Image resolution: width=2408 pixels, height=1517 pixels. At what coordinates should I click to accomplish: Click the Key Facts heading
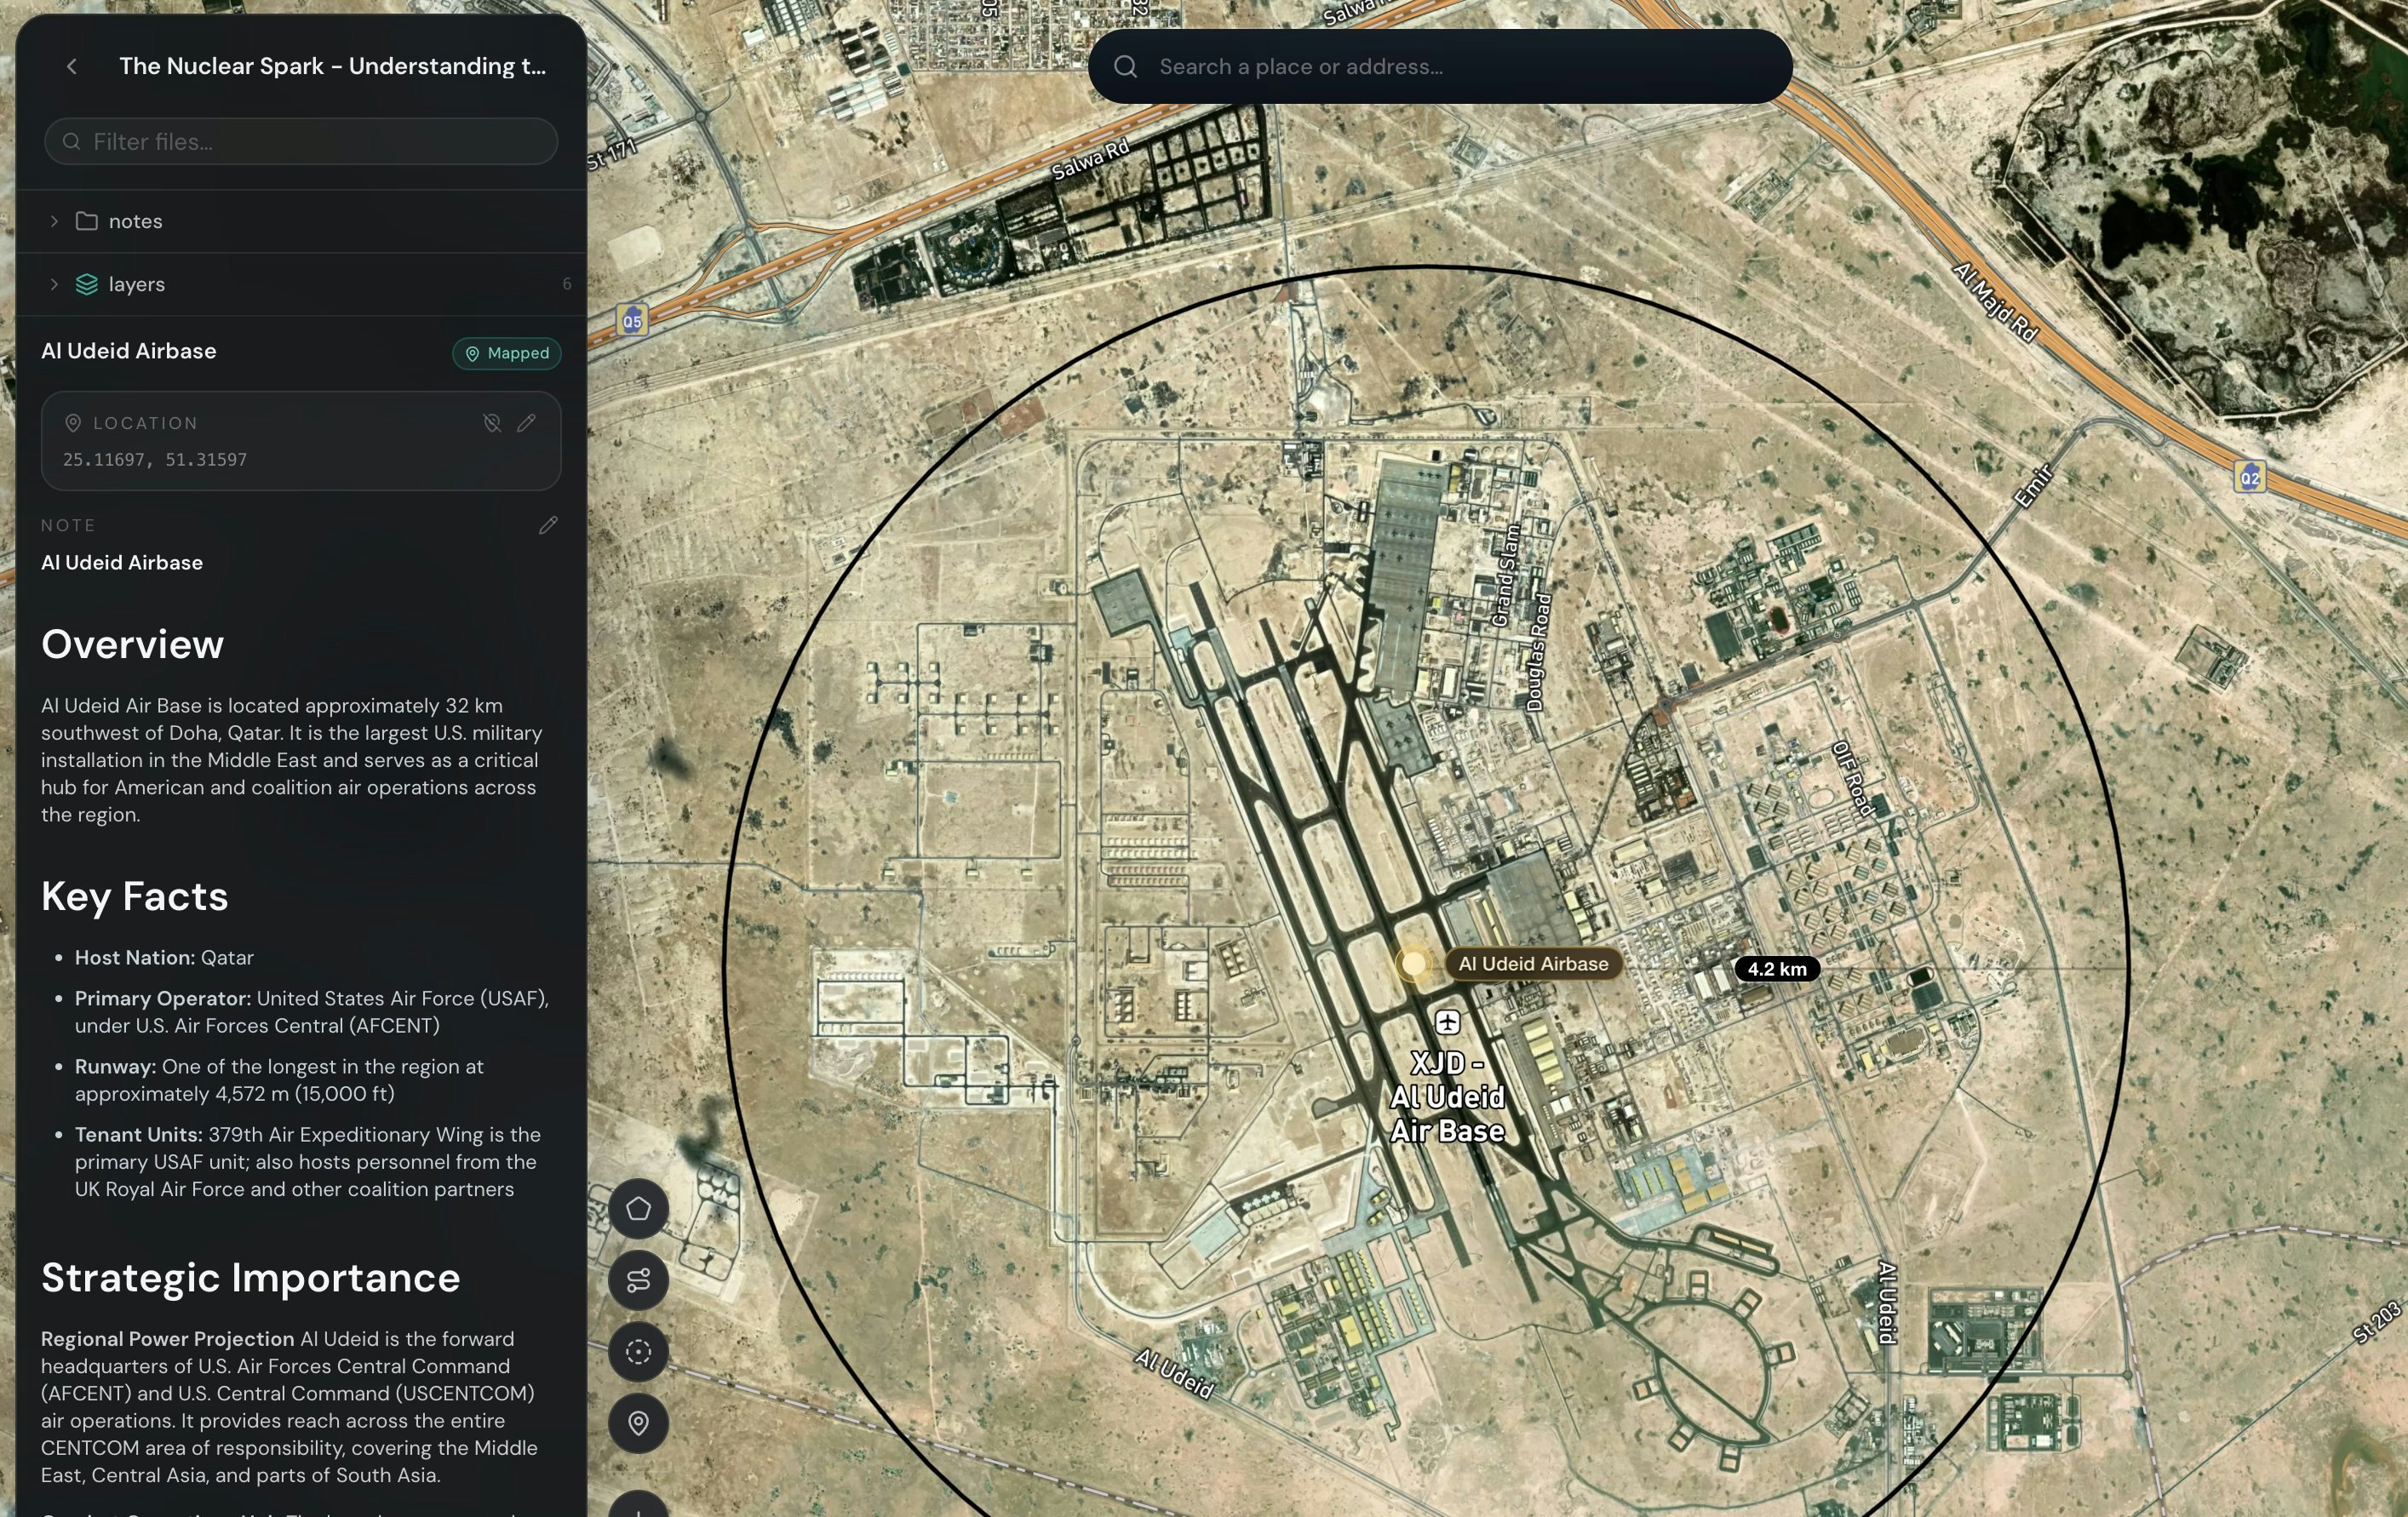(x=135, y=896)
